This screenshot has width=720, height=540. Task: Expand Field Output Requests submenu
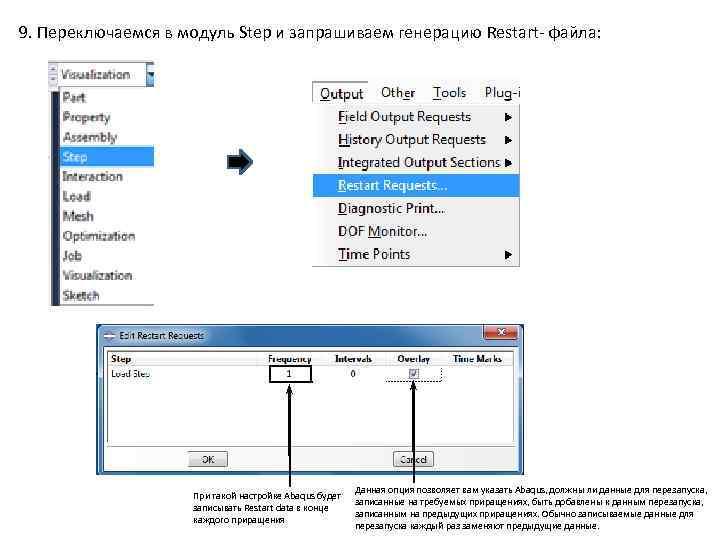[x=416, y=117]
